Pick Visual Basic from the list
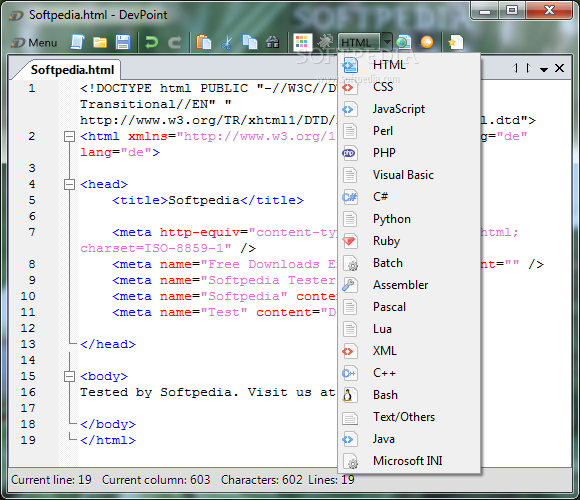 tap(409, 175)
